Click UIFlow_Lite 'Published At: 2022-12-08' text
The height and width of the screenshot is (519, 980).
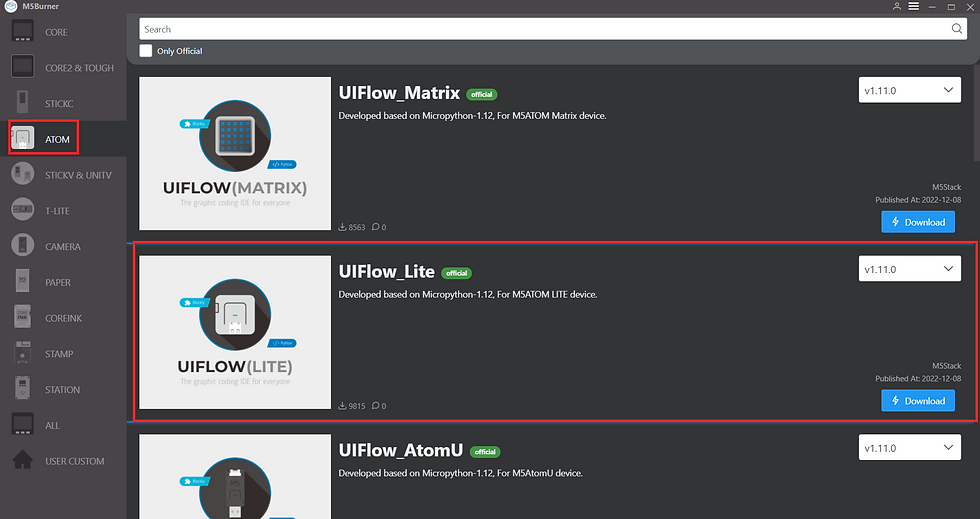tap(918, 379)
